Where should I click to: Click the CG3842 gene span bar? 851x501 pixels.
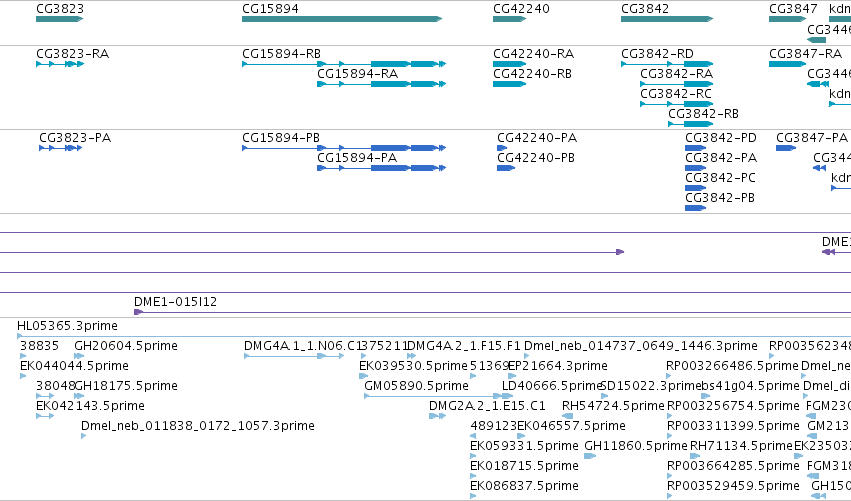pos(667,19)
